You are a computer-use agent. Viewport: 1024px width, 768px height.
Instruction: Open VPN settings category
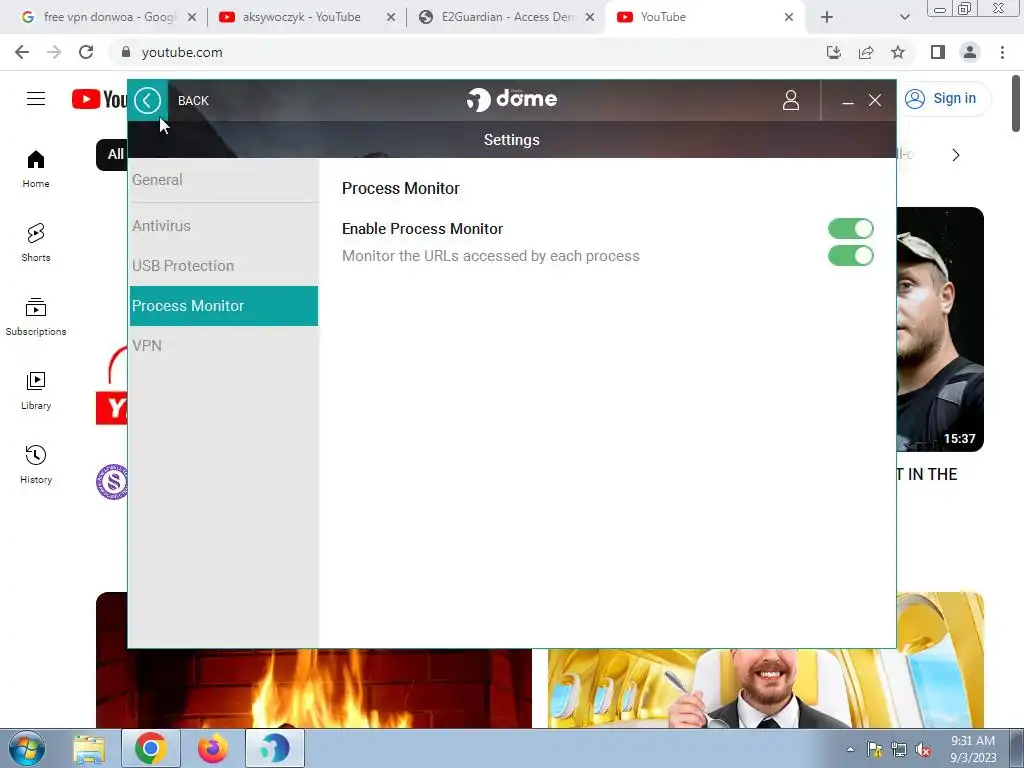[x=224, y=345]
